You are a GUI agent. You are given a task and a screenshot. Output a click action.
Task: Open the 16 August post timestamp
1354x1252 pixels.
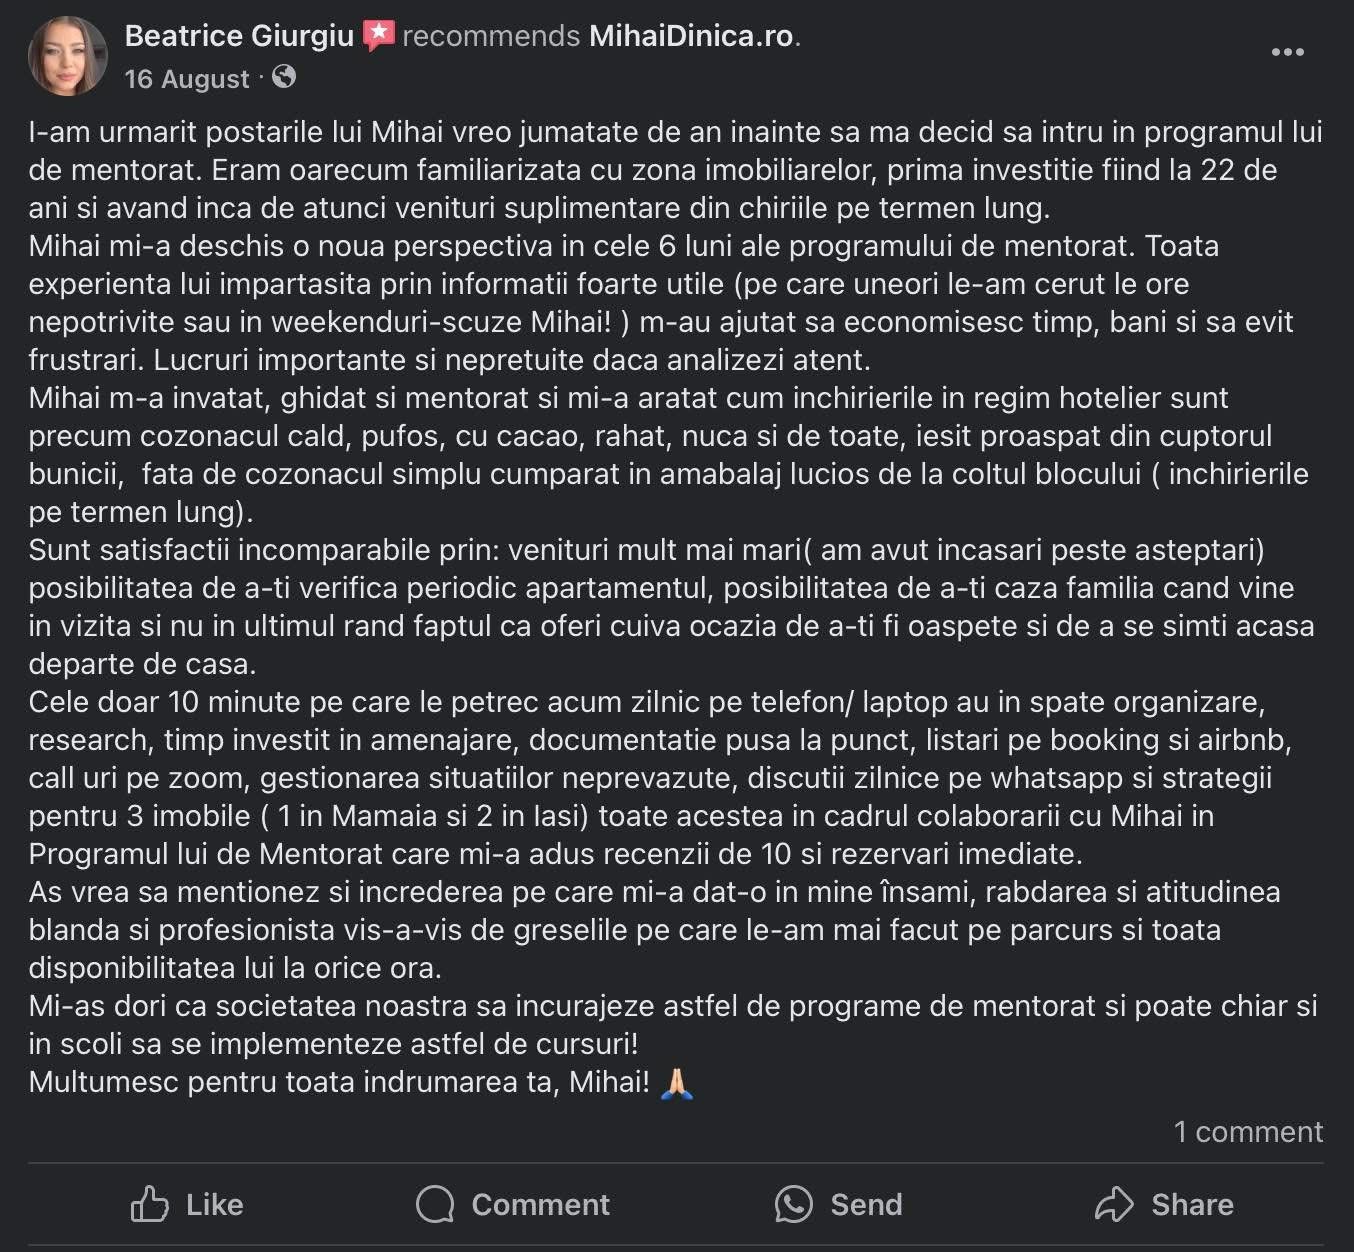coord(187,79)
